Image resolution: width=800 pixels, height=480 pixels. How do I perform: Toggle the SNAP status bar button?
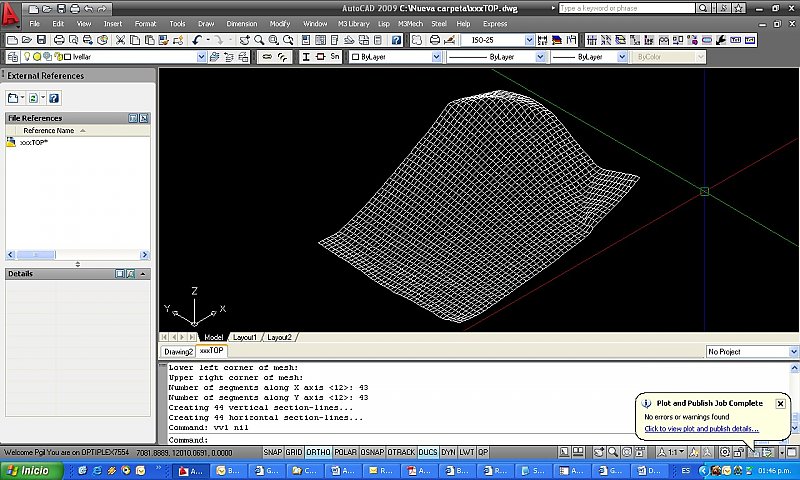(273, 452)
